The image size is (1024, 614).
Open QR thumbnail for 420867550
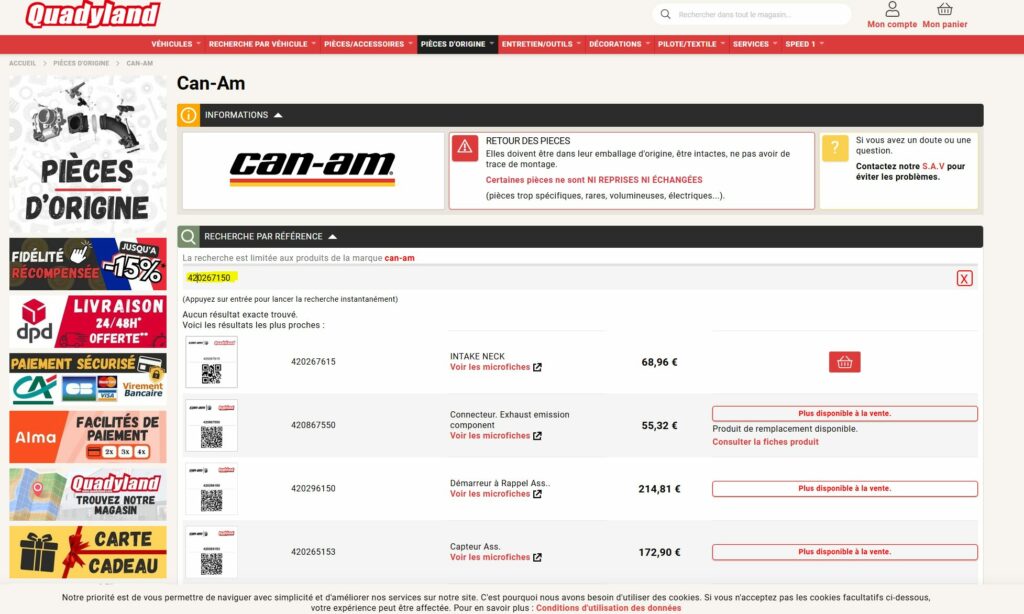pos(212,425)
